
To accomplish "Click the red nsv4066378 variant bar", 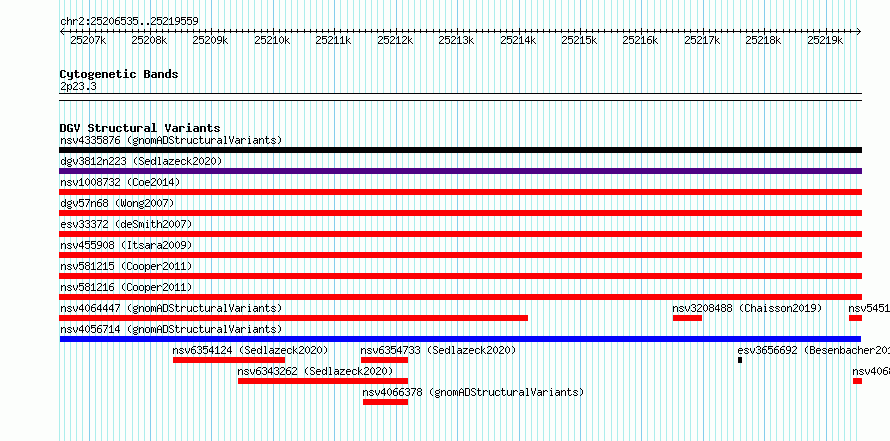I will tap(385, 402).
